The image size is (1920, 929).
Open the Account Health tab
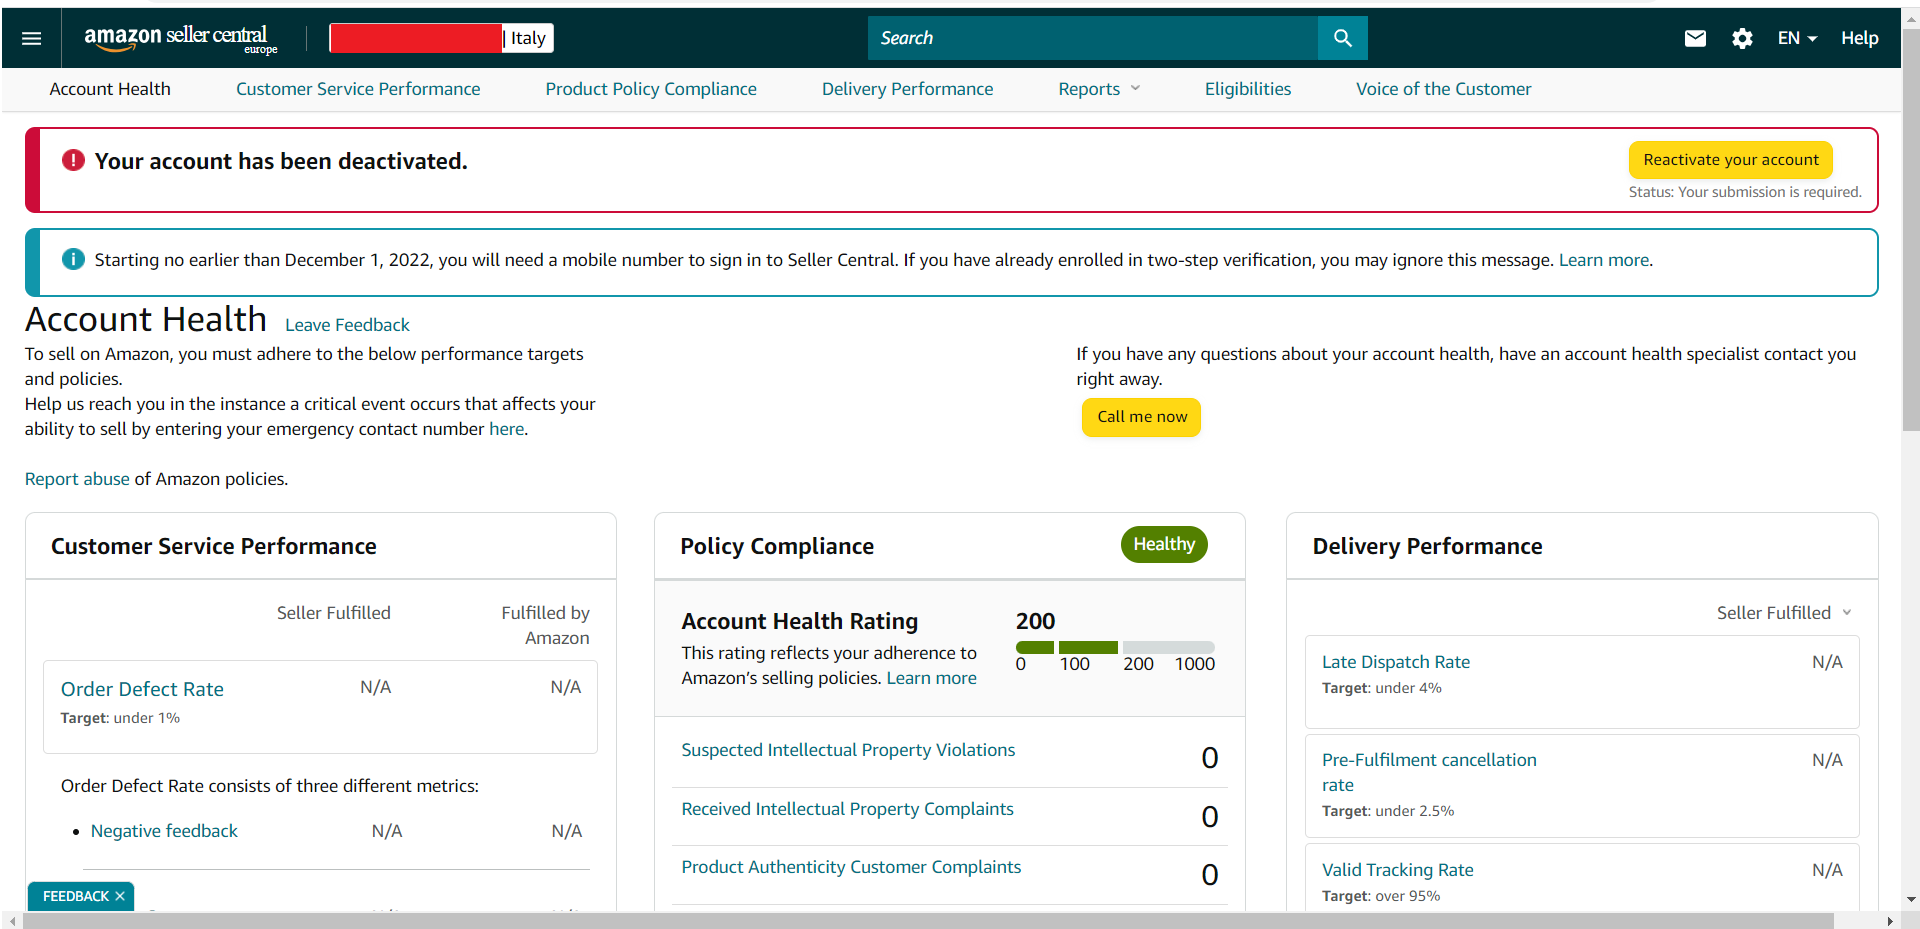(110, 89)
